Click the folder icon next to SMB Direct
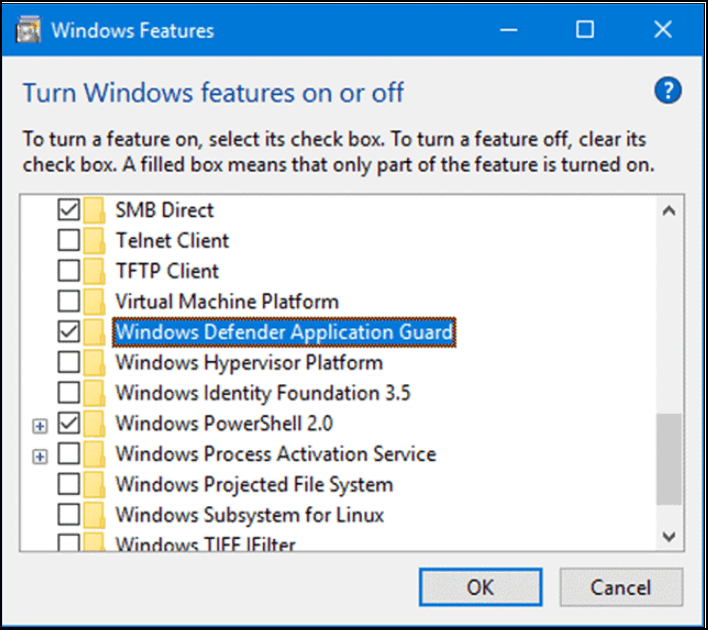Viewport: 708px width, 630px height. 95,211
